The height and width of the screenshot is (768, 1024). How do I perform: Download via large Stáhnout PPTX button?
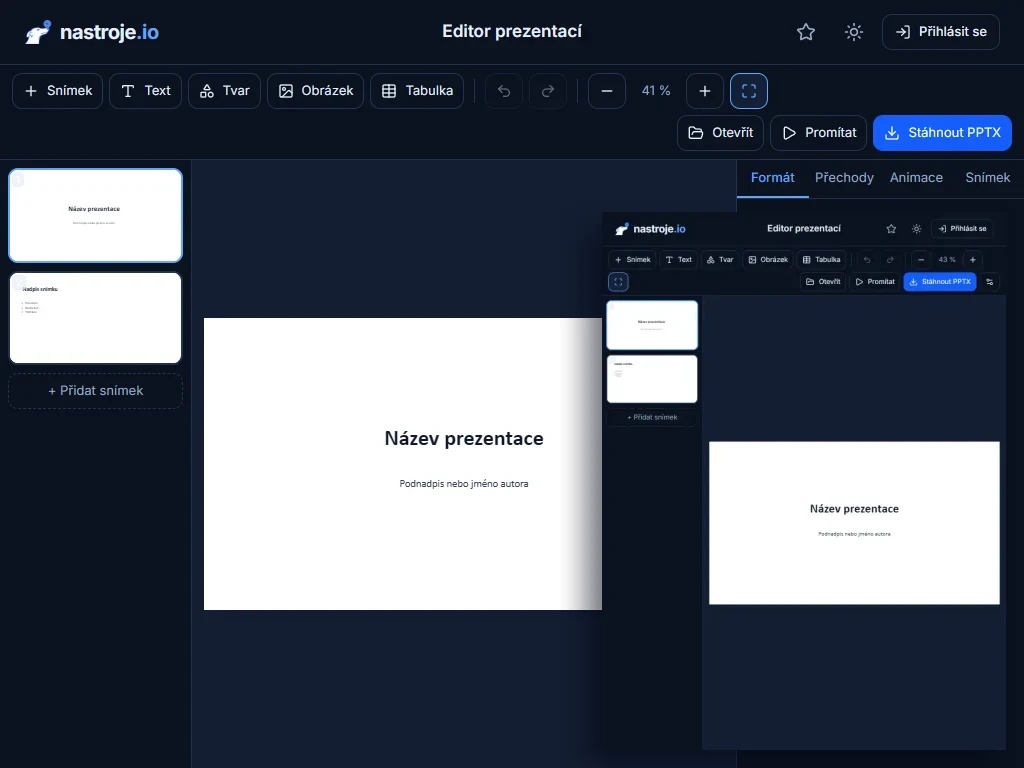pos(942,133)
